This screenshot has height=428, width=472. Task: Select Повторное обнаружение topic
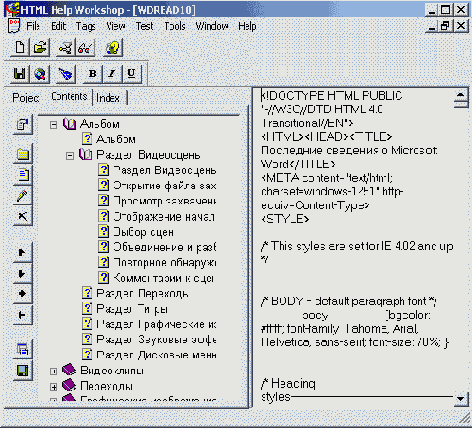(165, 262)
